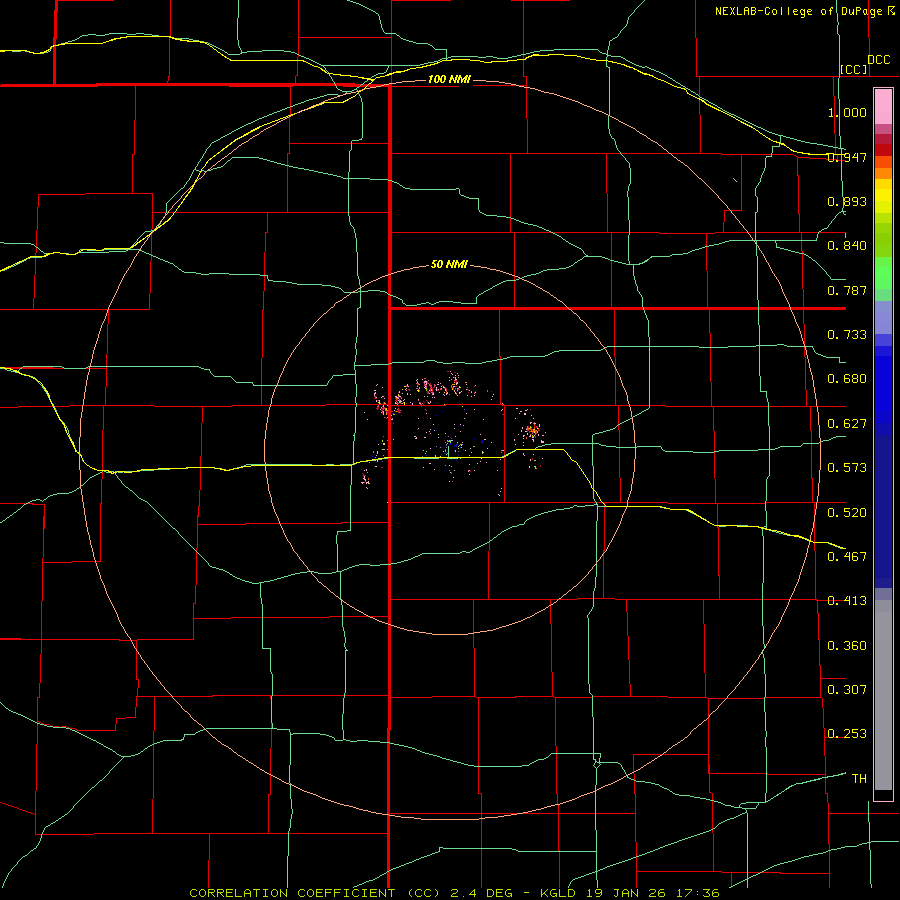Click the 0.520 scale label
900x900 pixels.
click(847, 513)
